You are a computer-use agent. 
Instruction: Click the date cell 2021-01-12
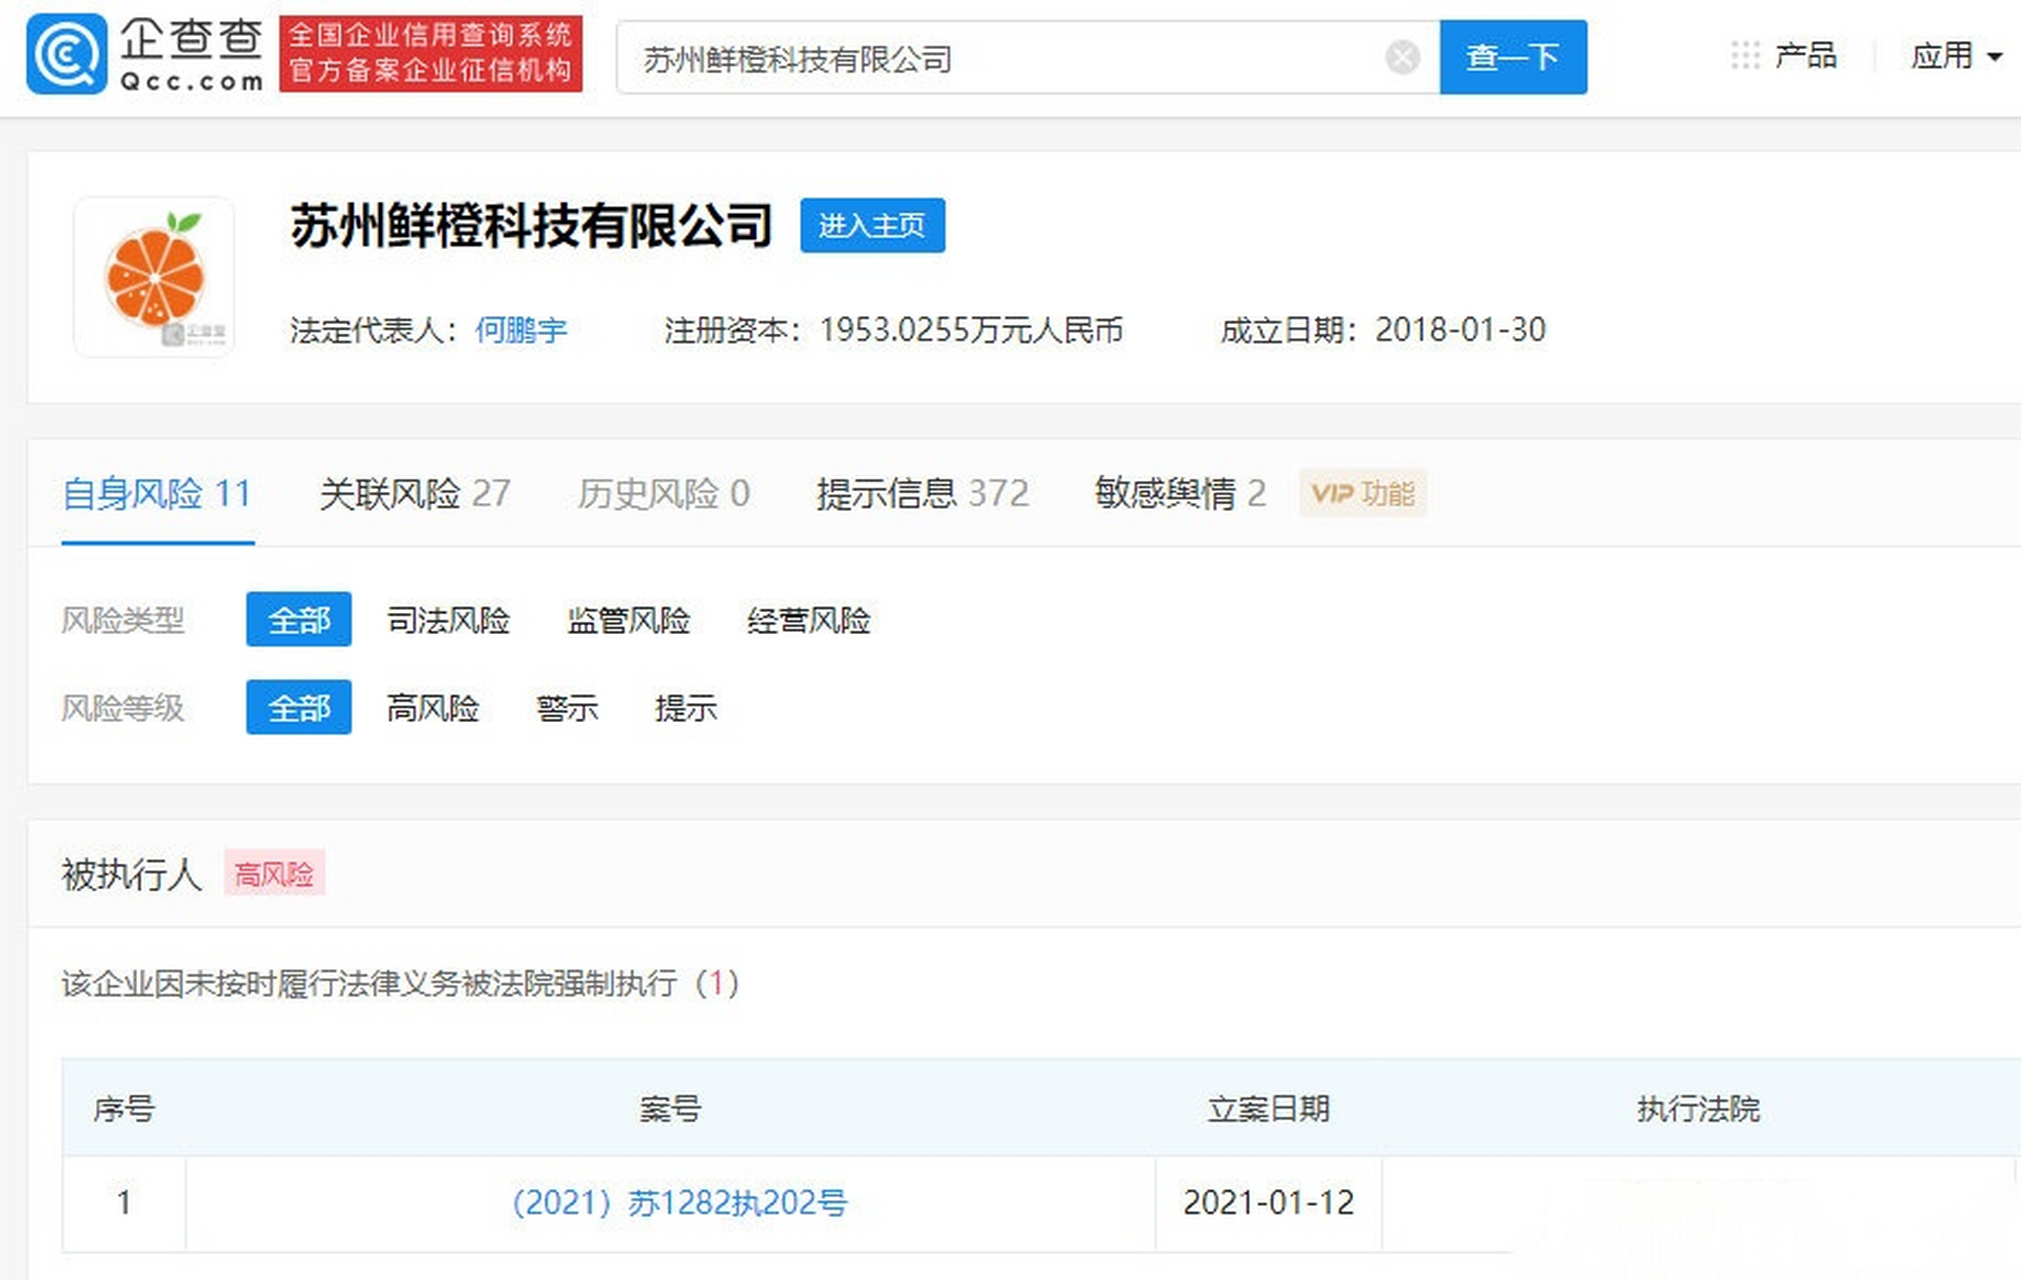click(x=1268, y=1202)
